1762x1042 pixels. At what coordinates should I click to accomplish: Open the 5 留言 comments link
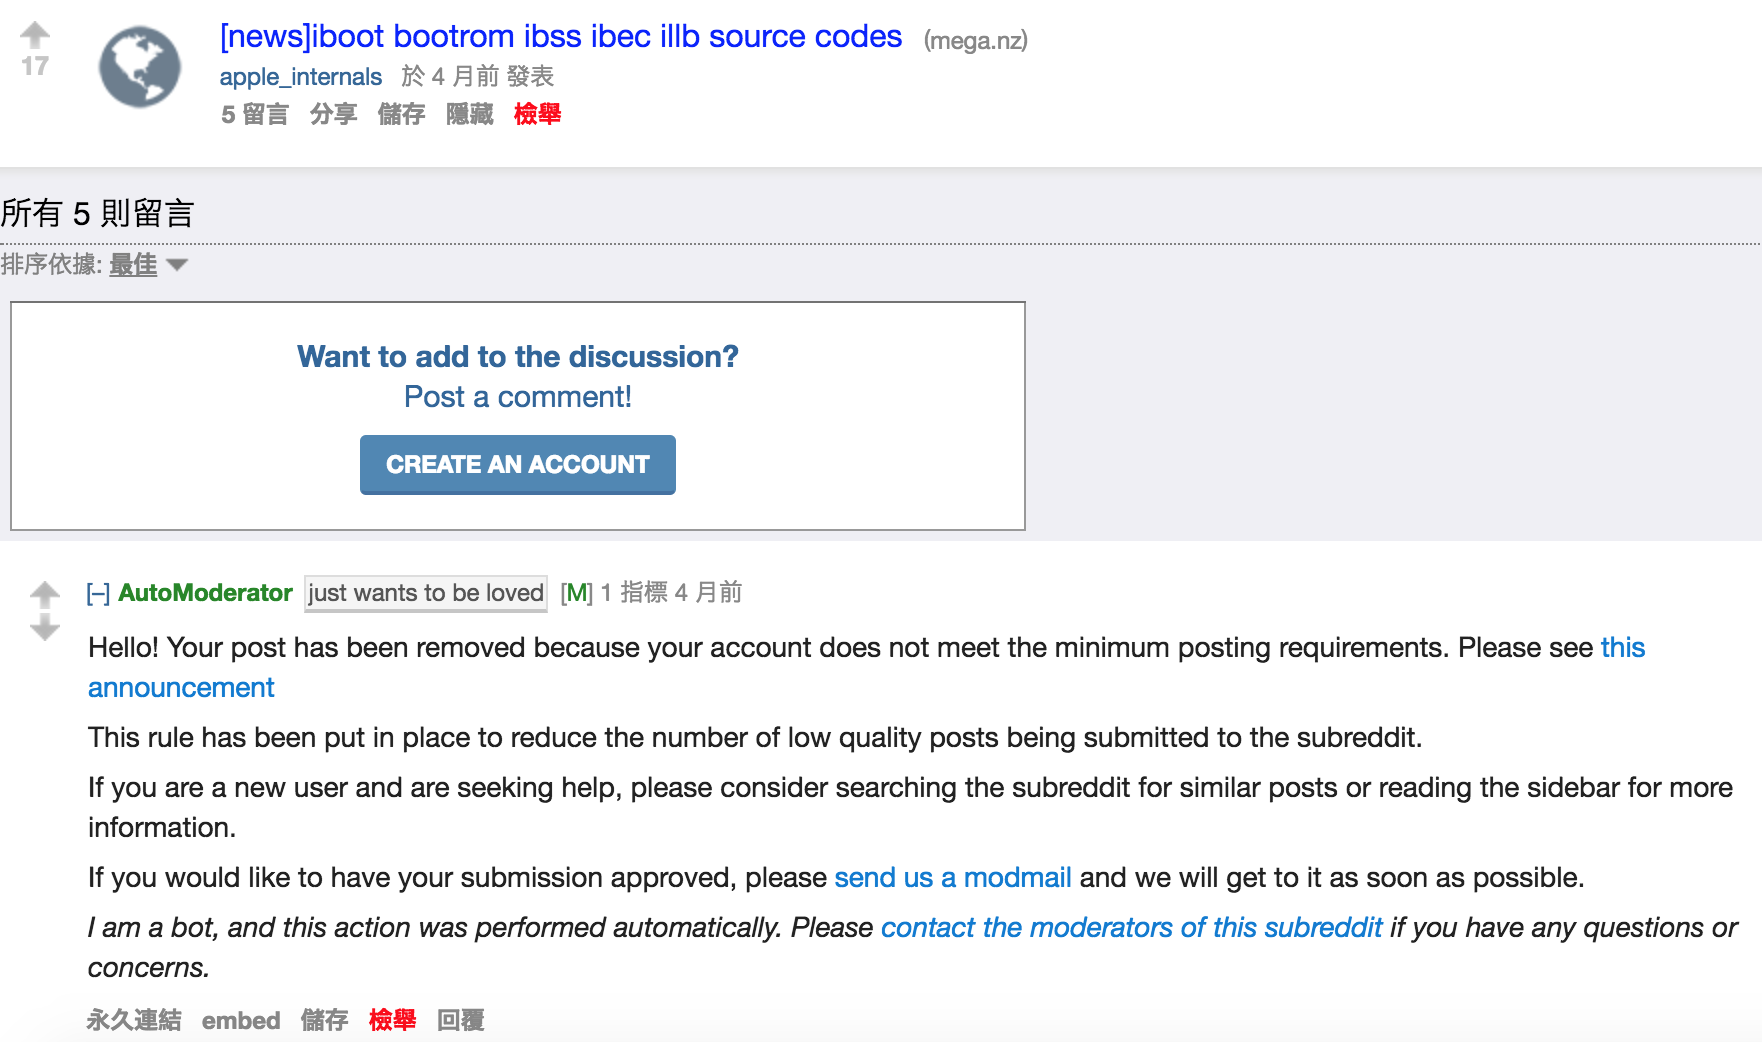point(255,115)
